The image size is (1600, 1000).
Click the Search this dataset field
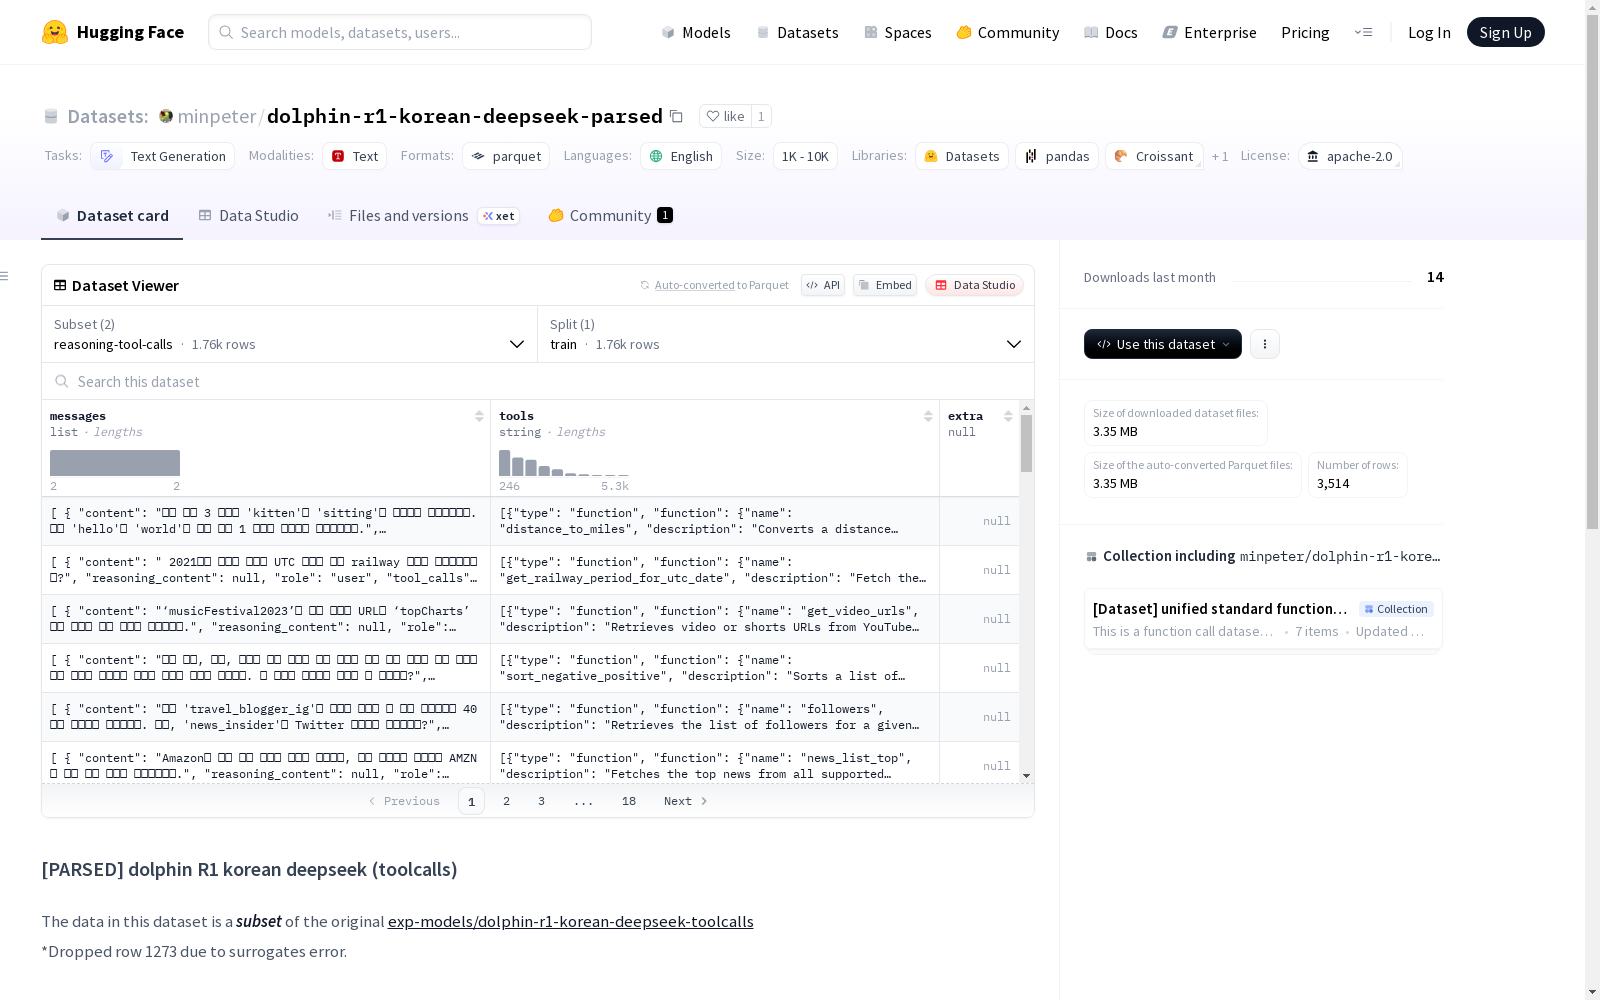pyautogui.click(x=538, y=381)
